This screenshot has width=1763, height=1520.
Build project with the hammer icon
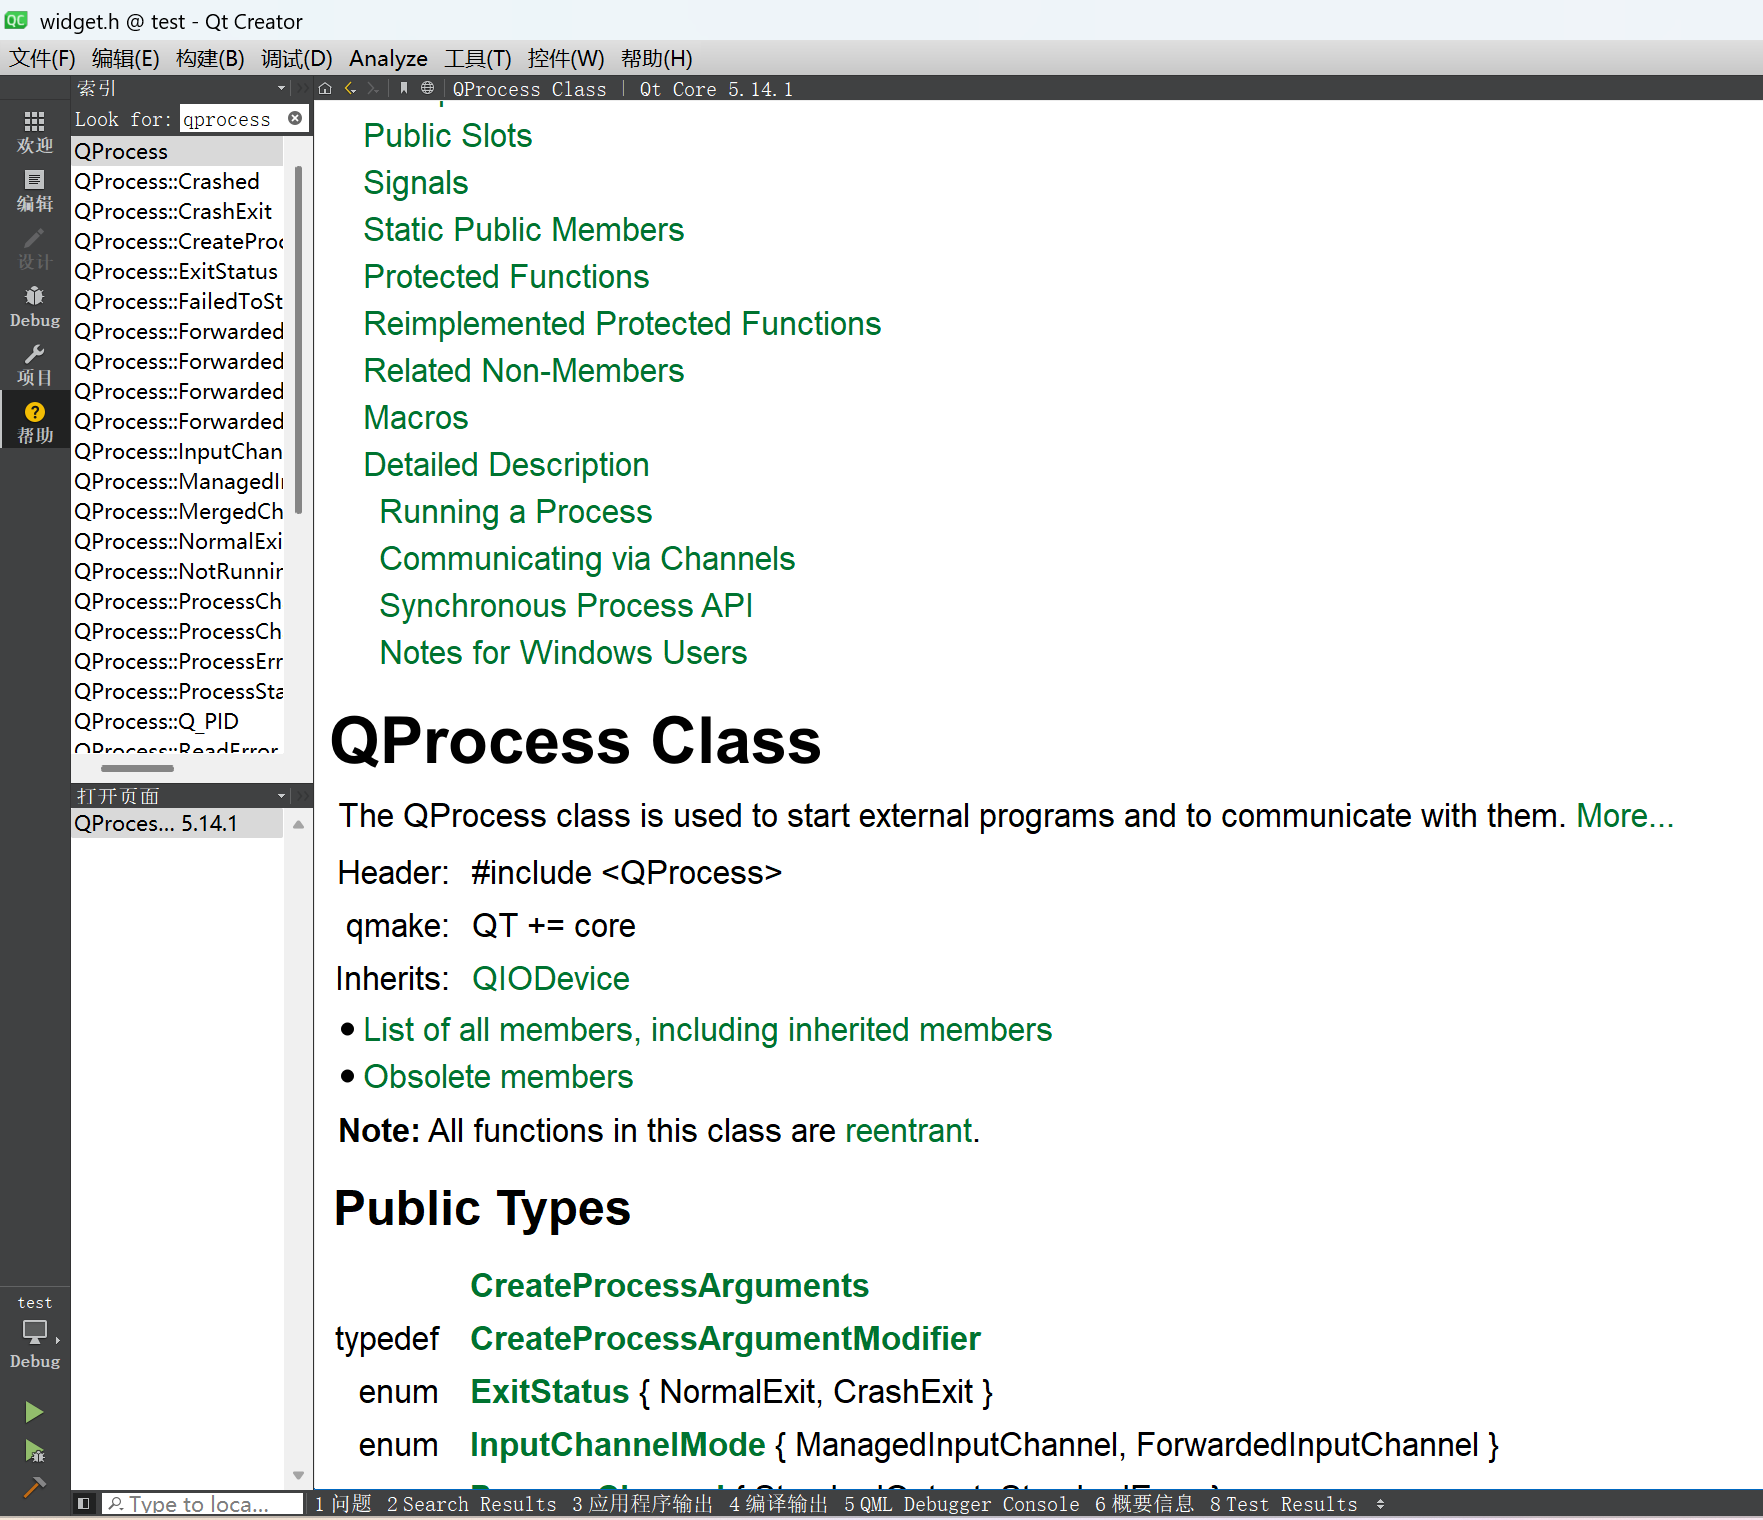[34, 1487]
